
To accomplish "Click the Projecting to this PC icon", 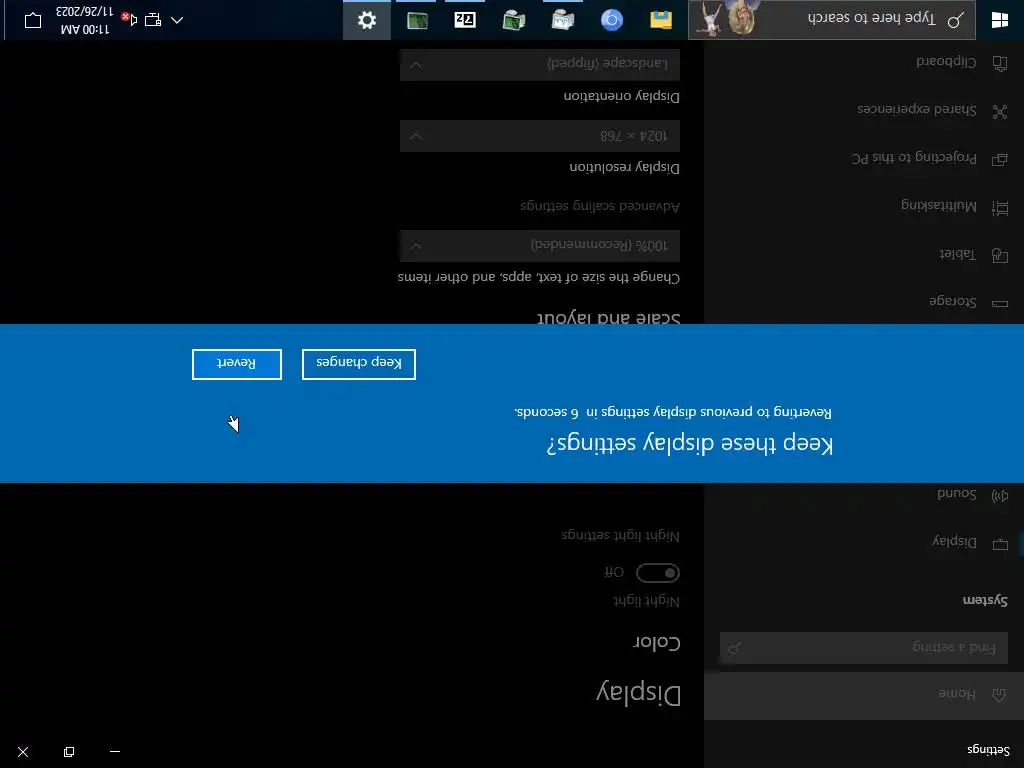I will click(x=1000, y=159).
